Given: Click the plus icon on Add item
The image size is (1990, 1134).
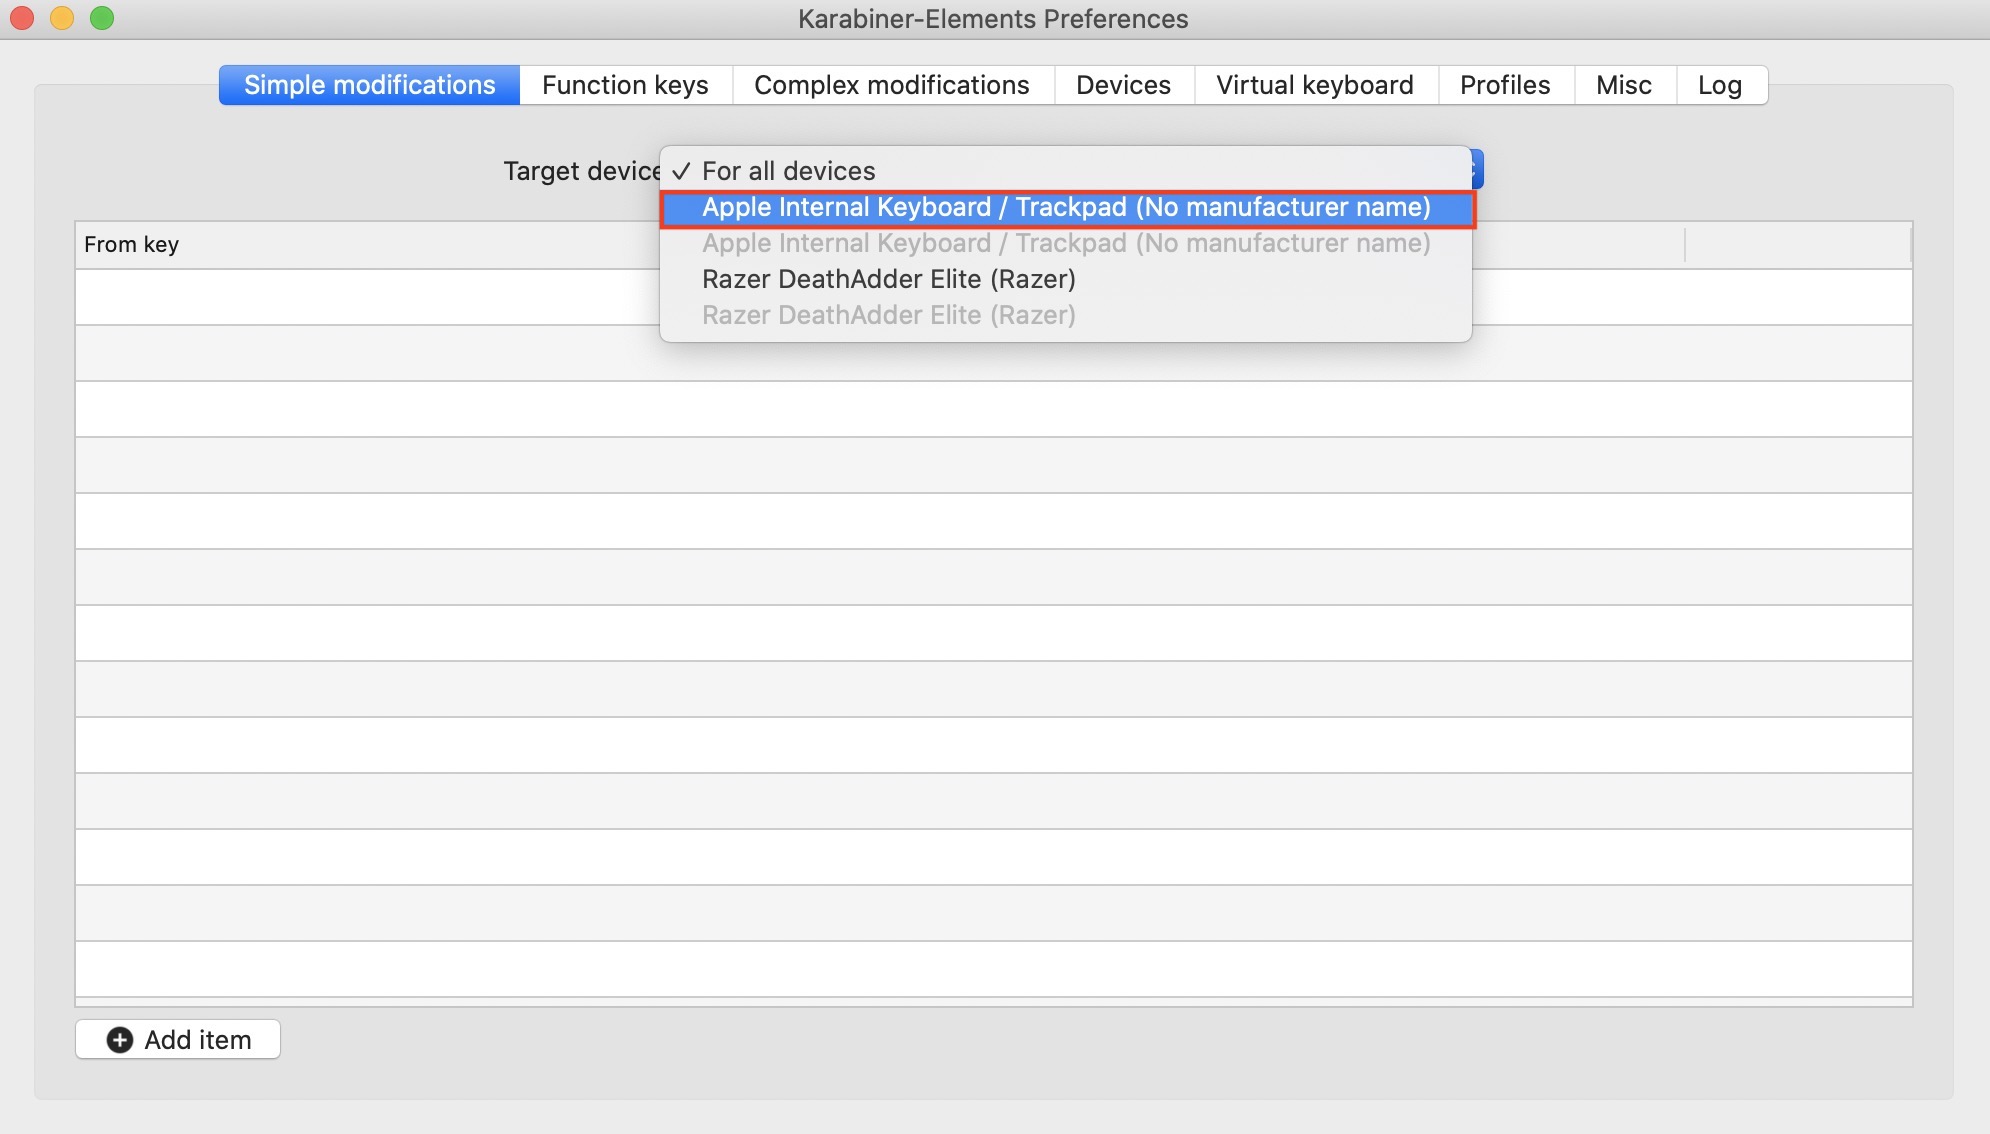Looking at the screenshot, I should click(x=120, y=1040).
